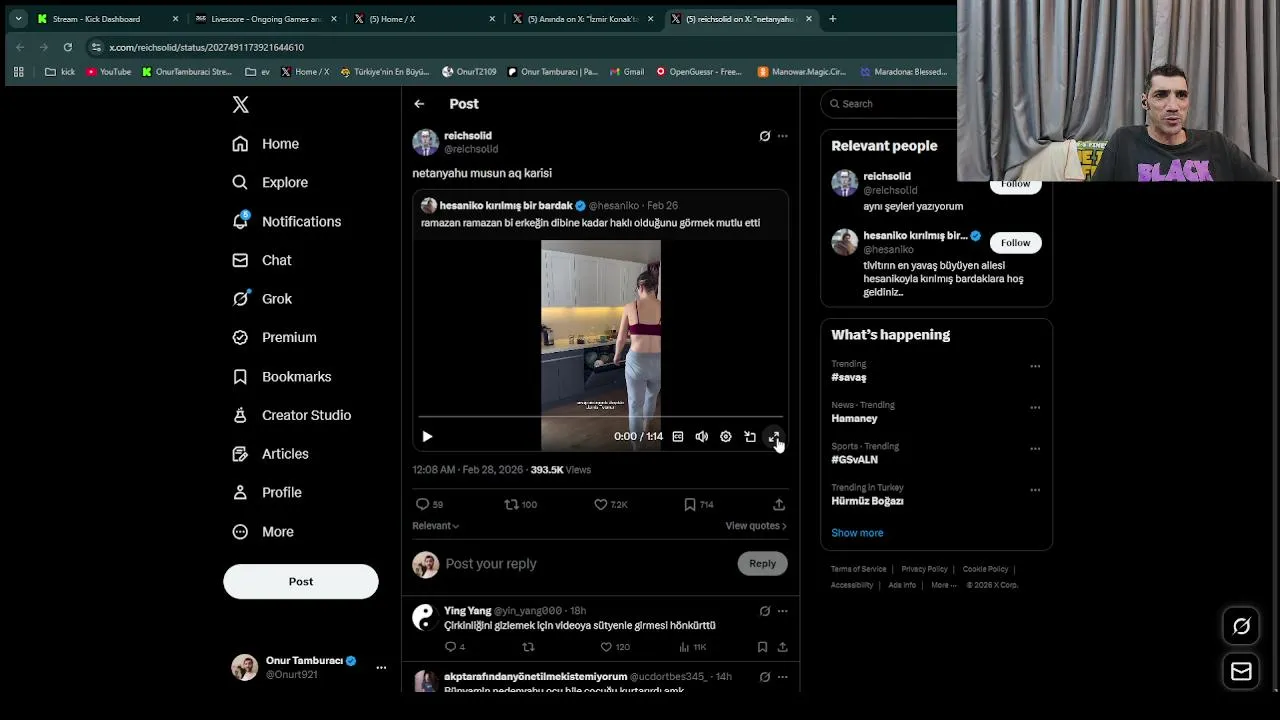Click the Reply button
Screen dimensions: 1280x720
tap(763, 564)
